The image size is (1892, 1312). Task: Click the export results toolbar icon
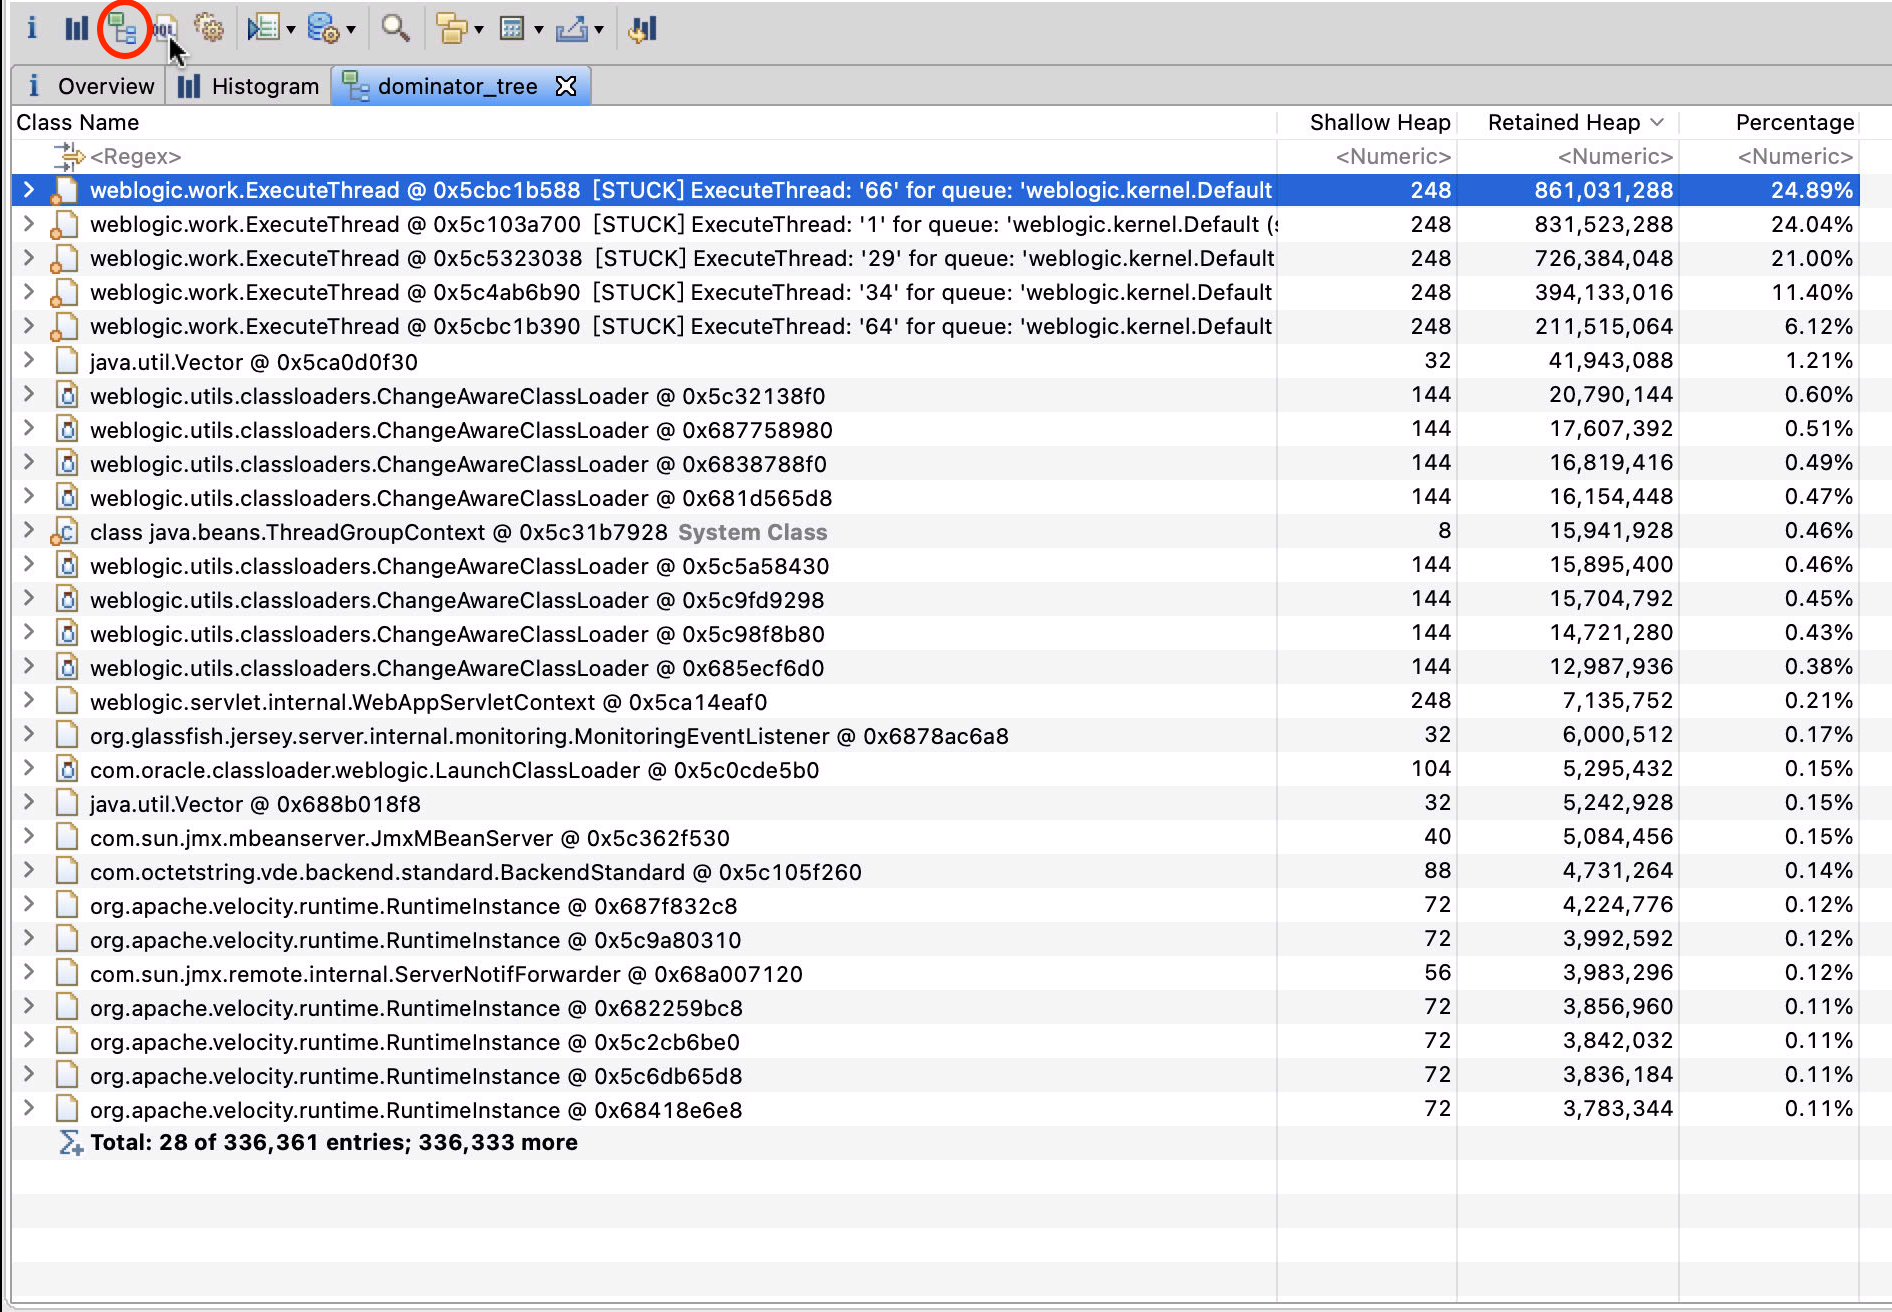point(572,28)
